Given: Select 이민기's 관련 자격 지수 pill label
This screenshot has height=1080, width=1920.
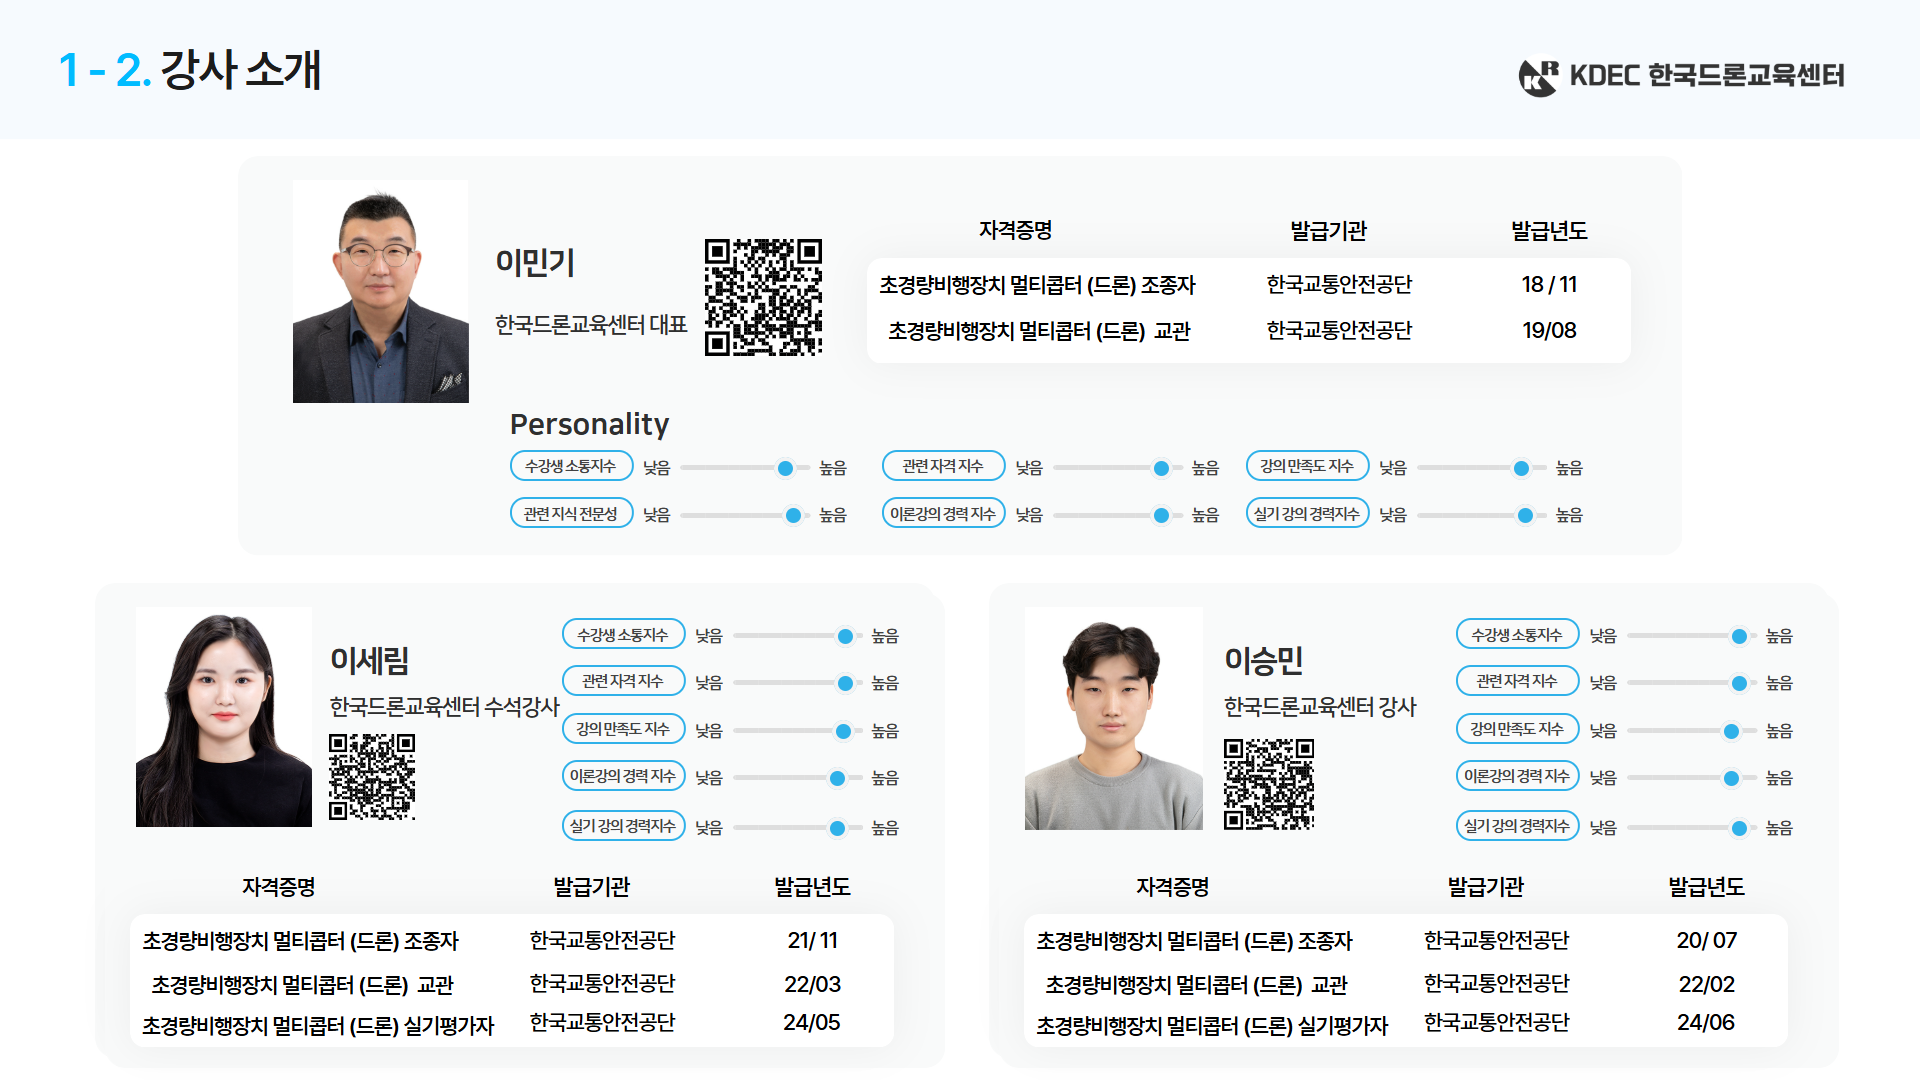Looking at the screenshot, I should [x=943, y=466].
